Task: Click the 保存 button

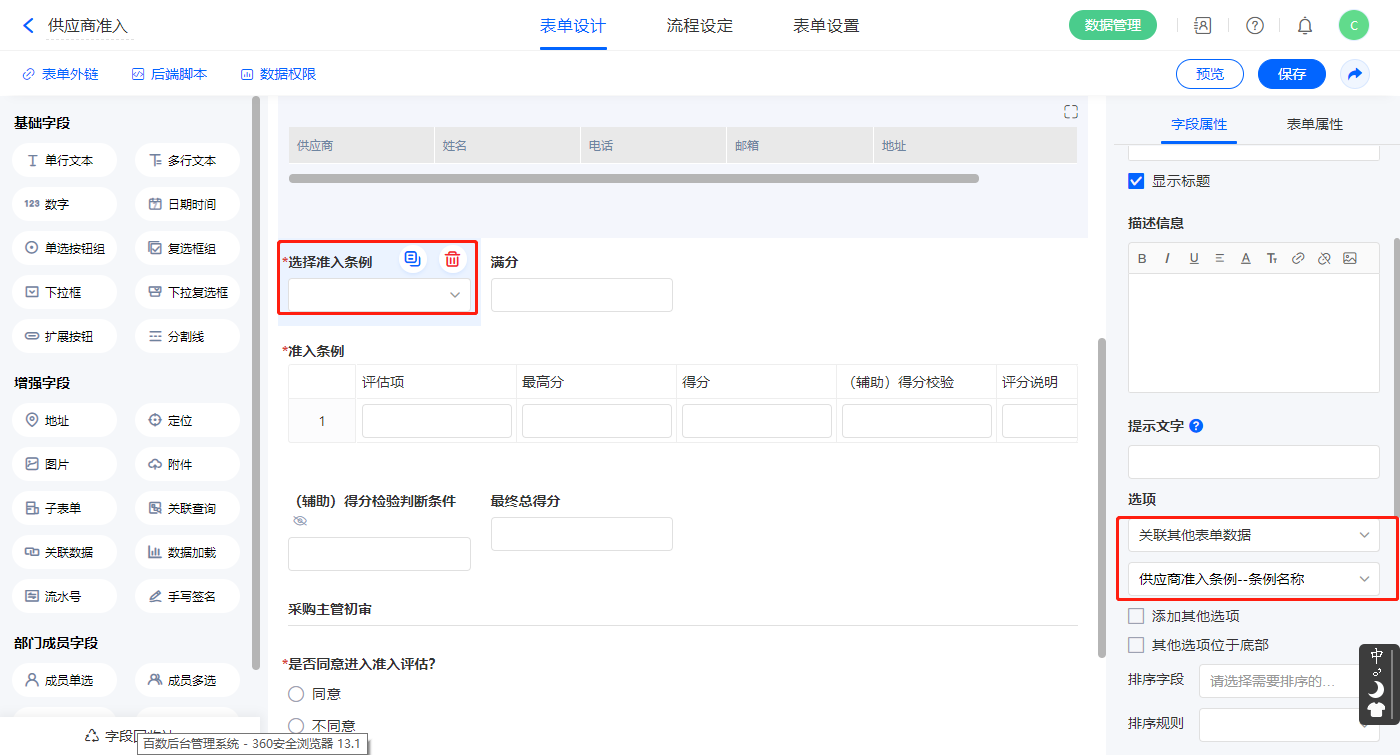Action: [1291, 74]
